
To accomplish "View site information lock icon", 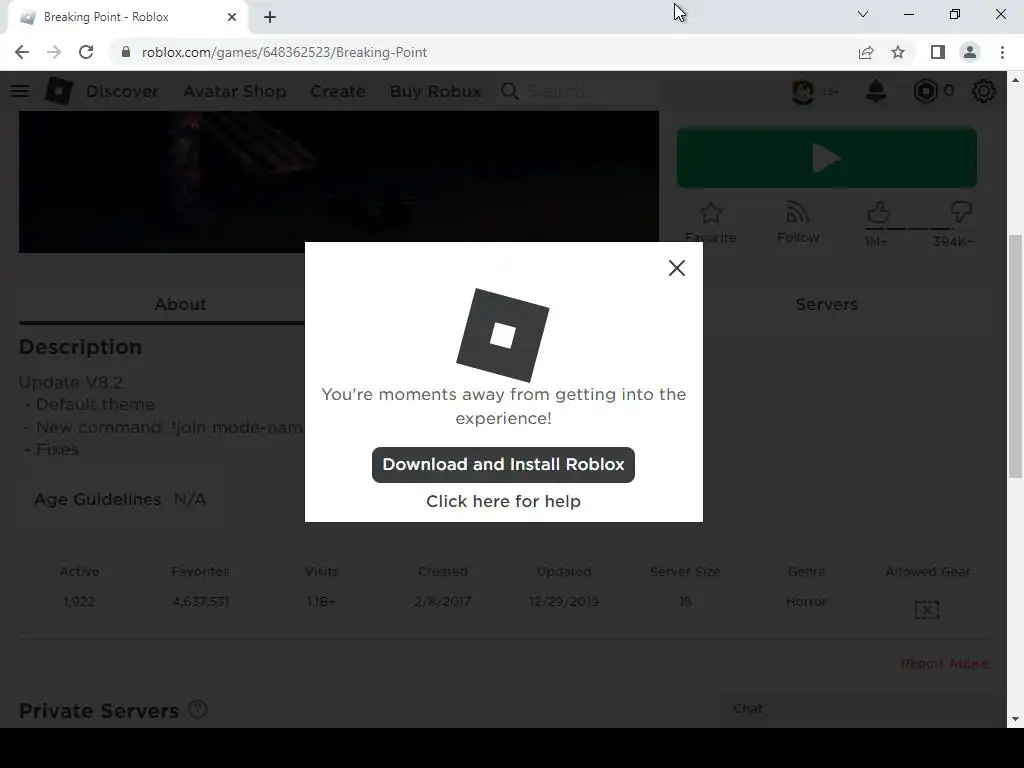I will [x=126, y=52].
